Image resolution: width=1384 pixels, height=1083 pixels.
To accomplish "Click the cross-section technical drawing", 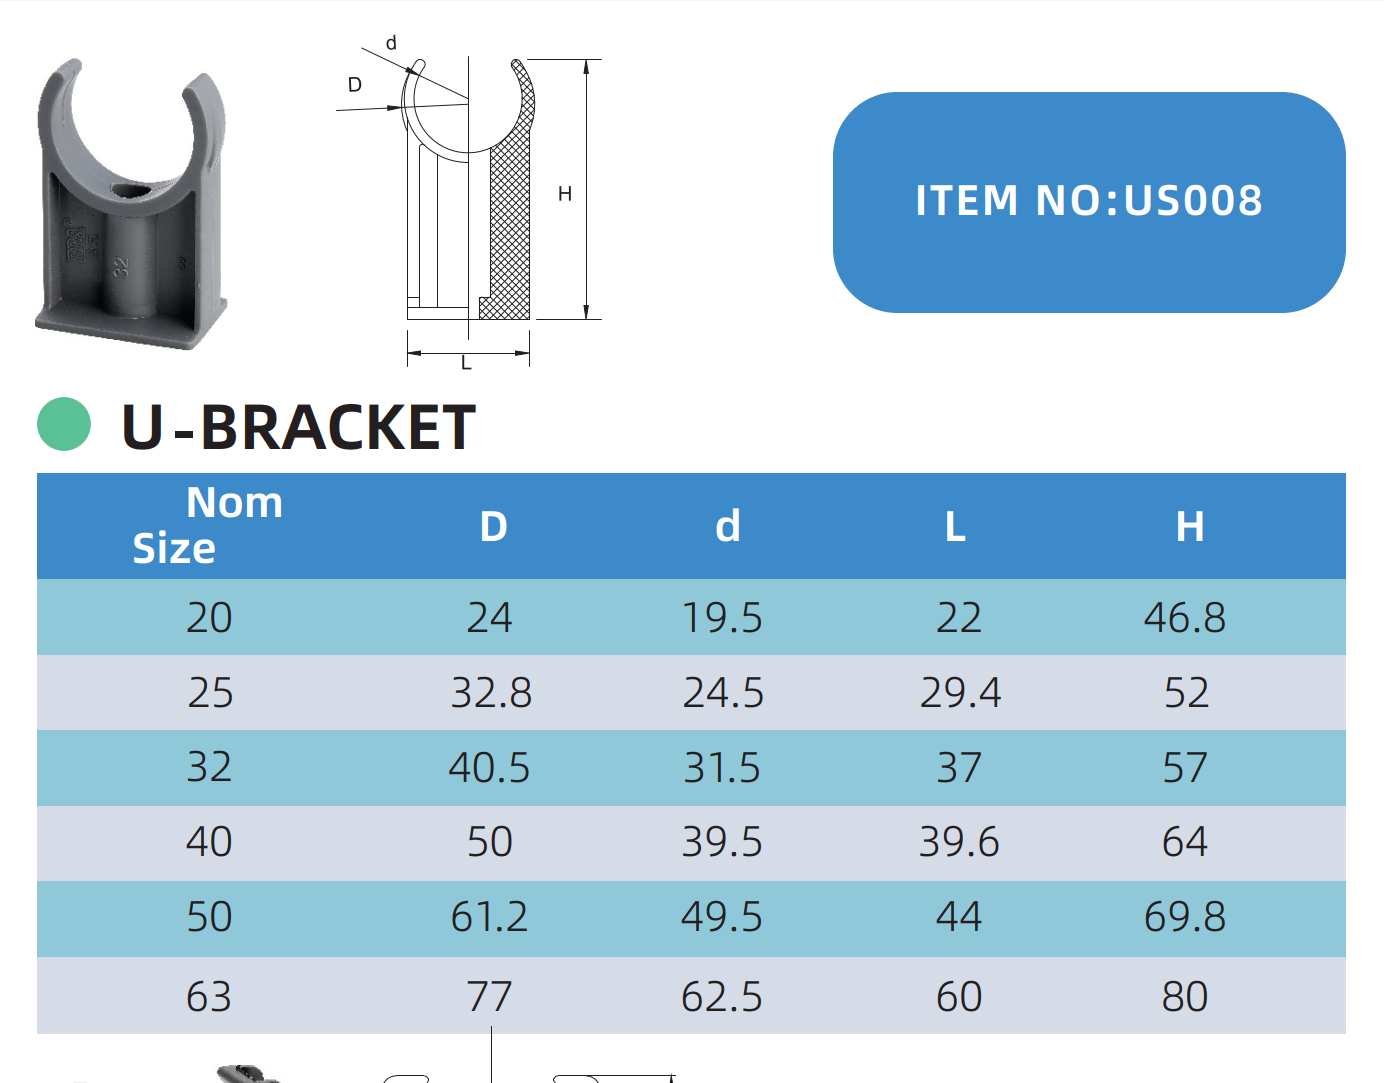I will [x=468, y=200].
